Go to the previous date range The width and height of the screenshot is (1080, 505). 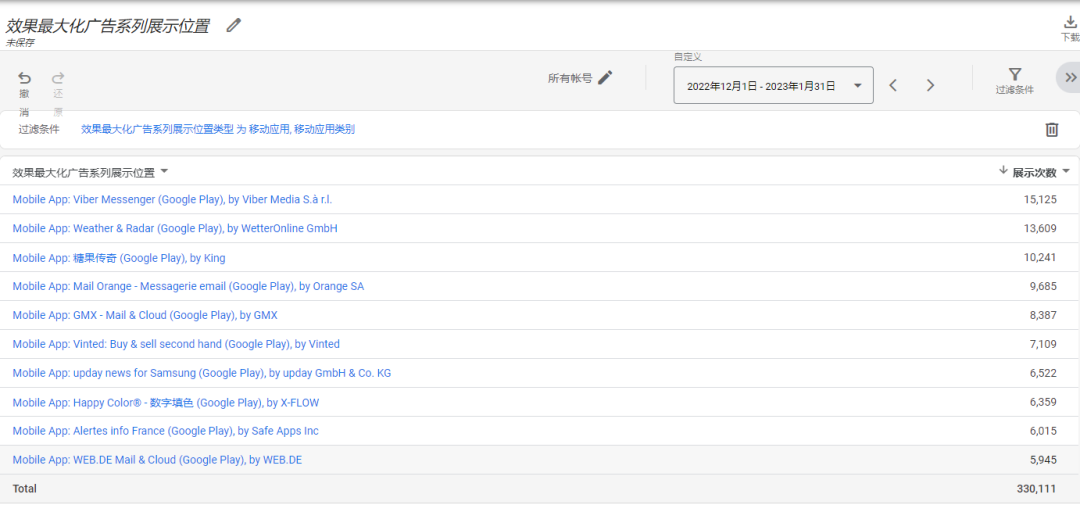893,85
